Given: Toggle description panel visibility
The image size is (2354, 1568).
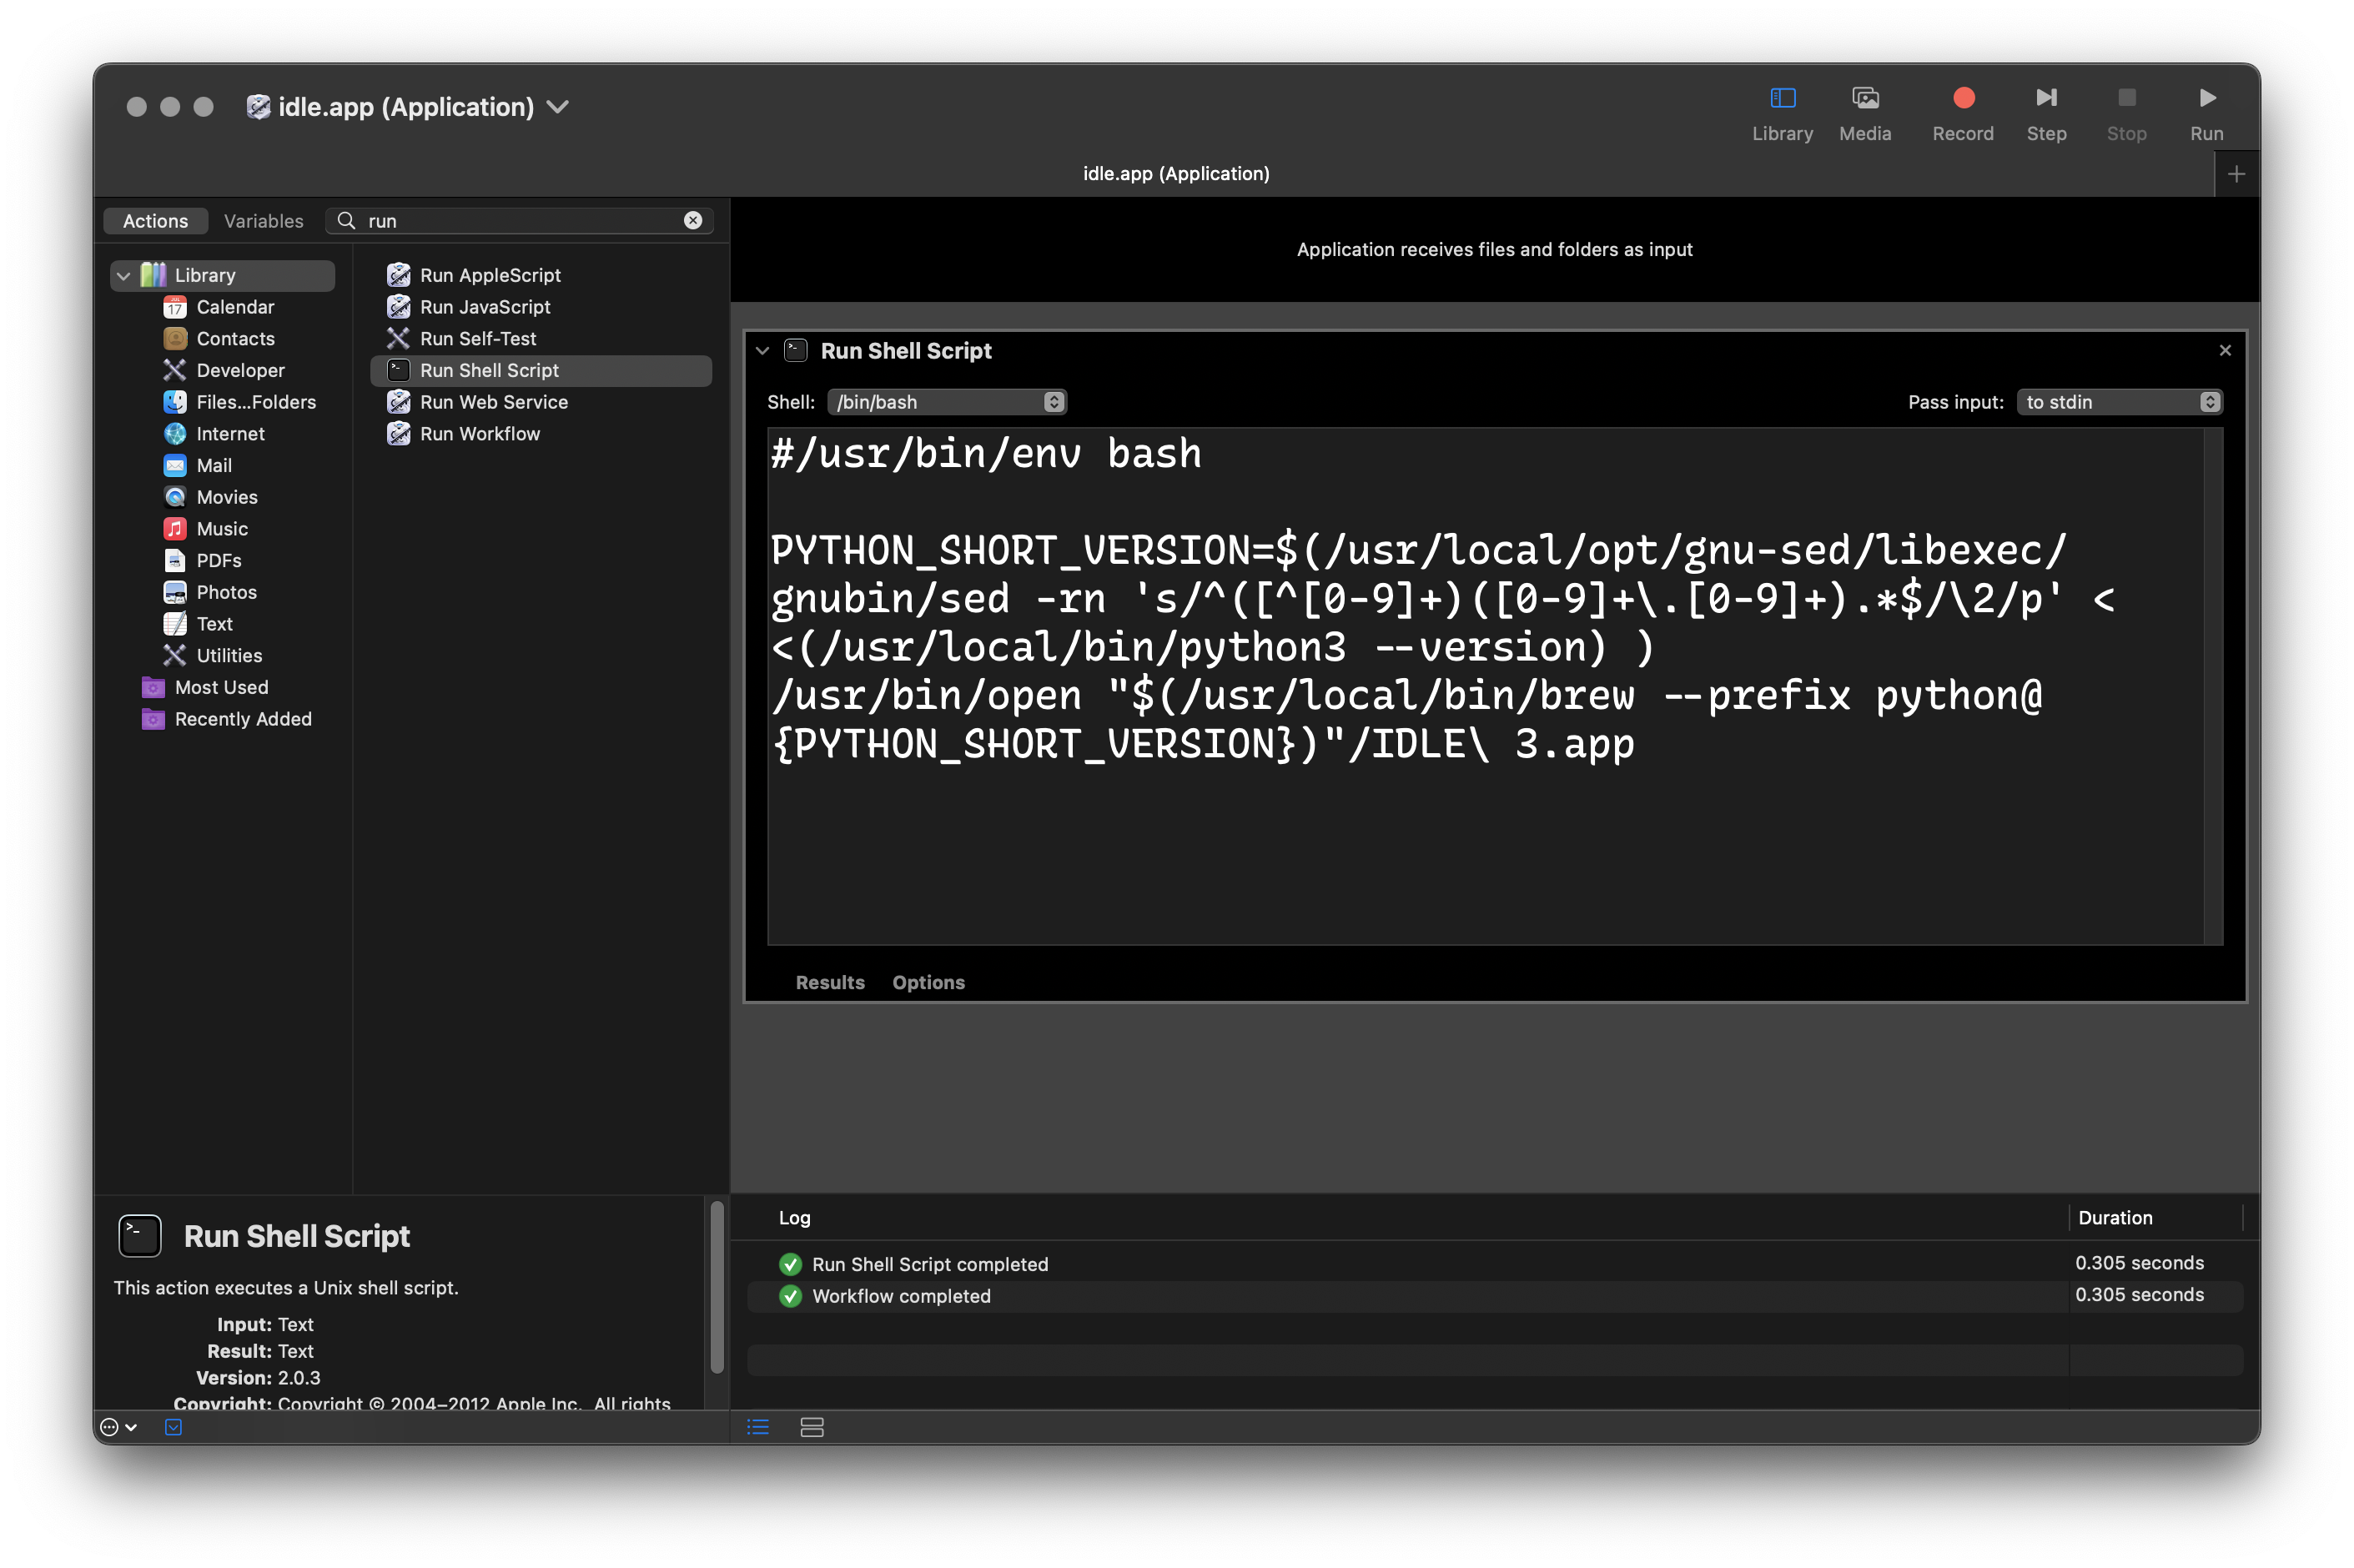Looking at the screenshot, I should tap(173, 1427).
